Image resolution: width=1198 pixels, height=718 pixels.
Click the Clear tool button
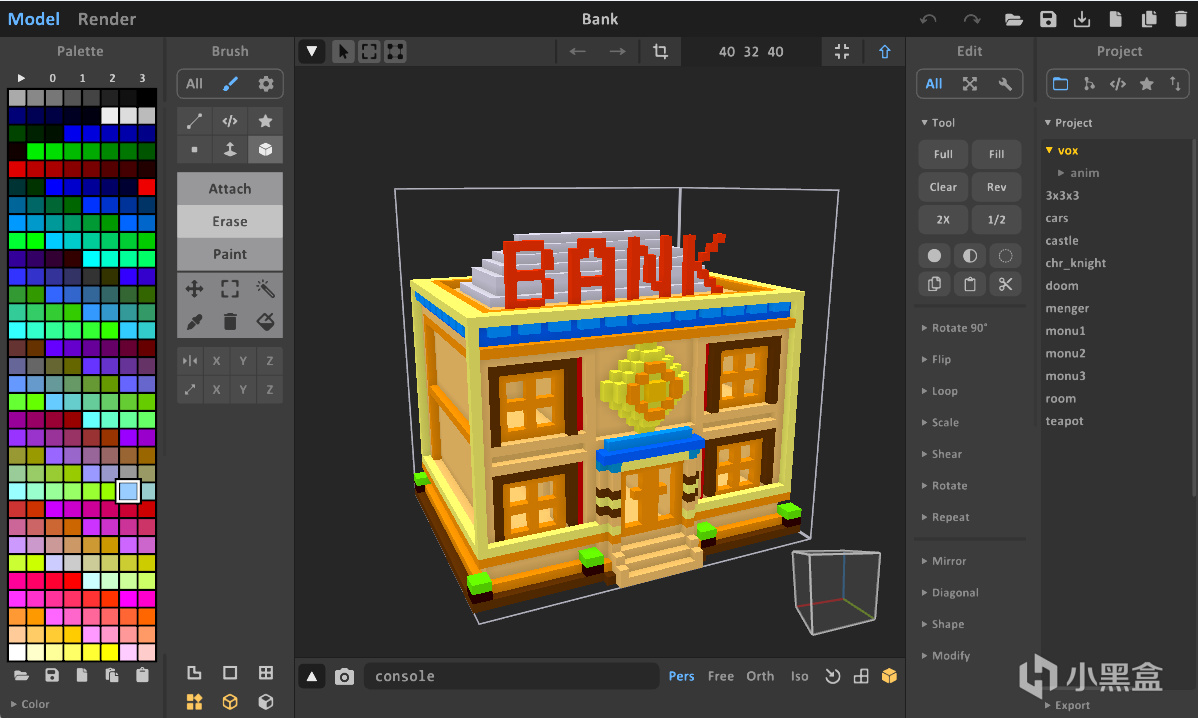pyautogui.click(x=943, y=187)
